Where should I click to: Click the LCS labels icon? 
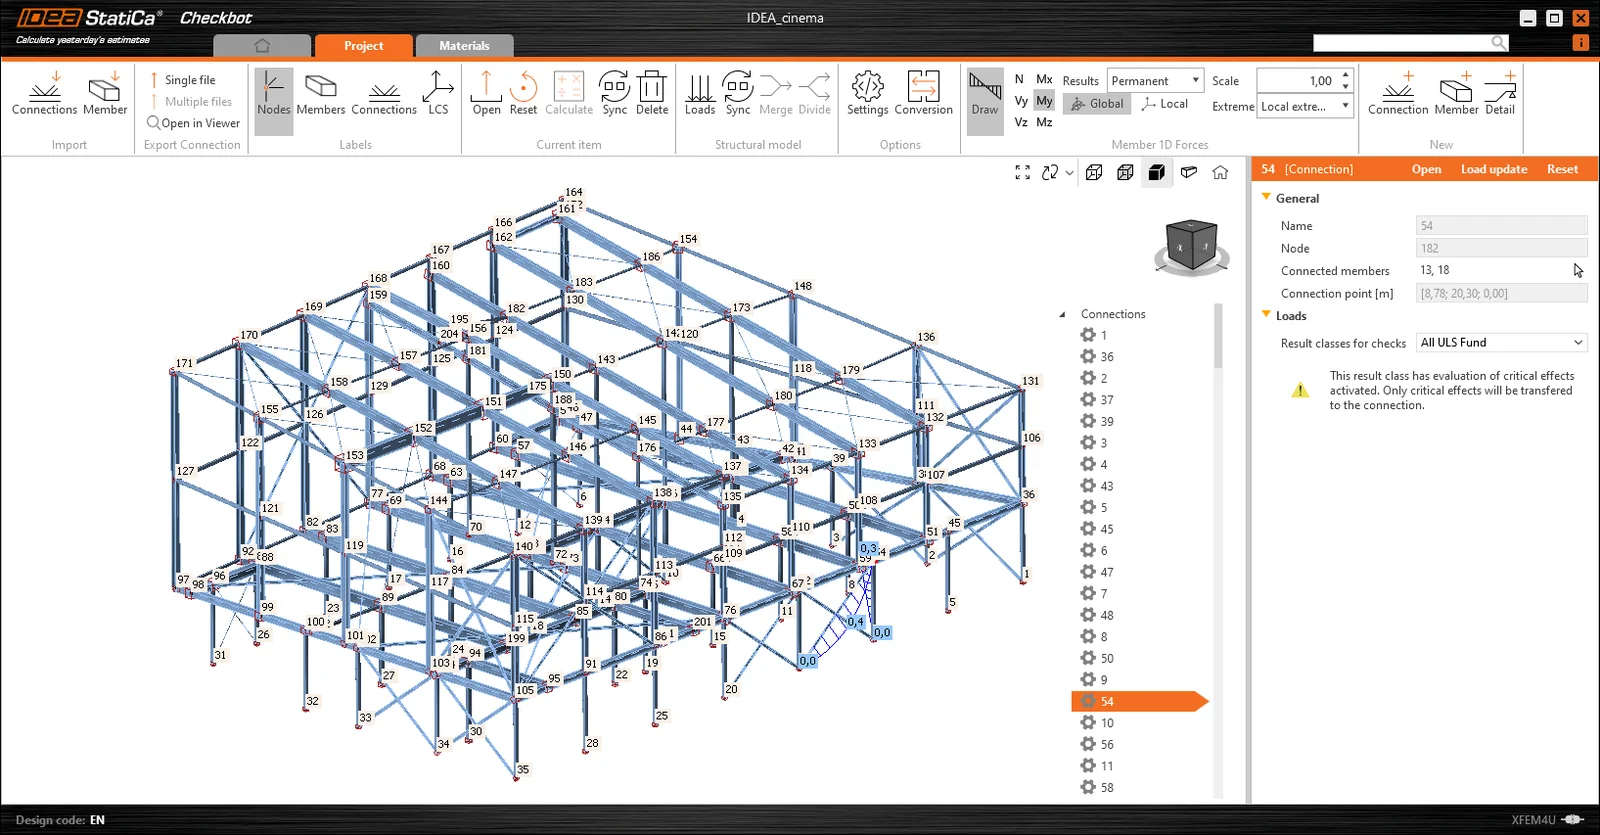438,93
